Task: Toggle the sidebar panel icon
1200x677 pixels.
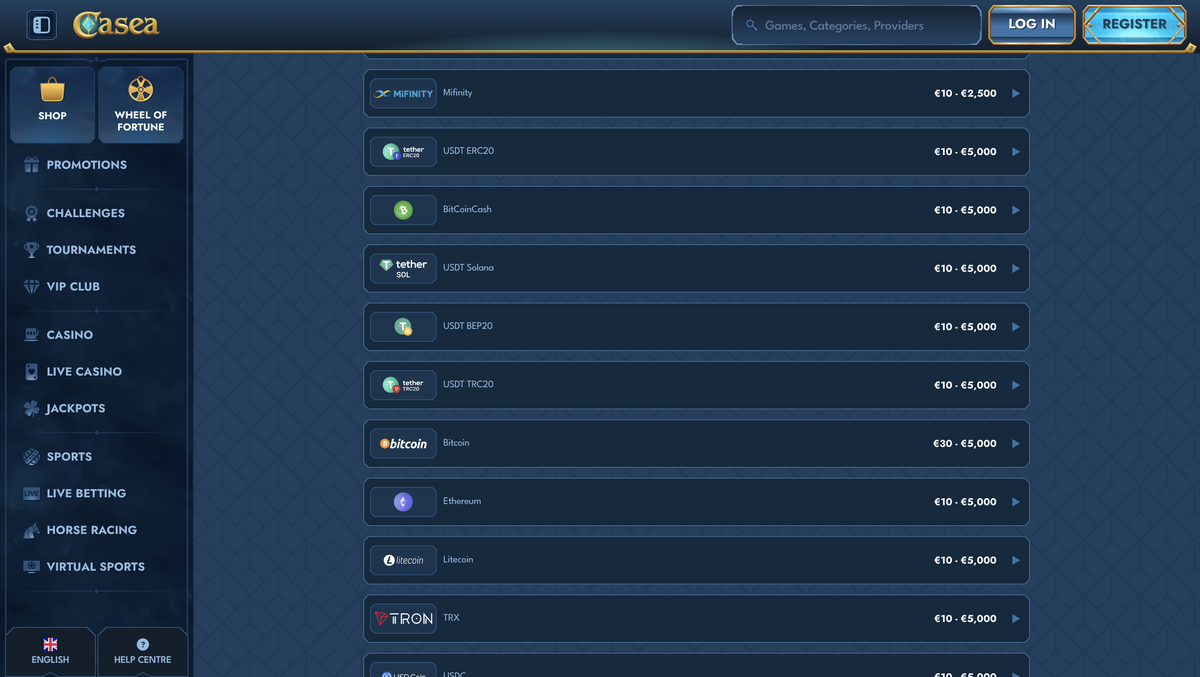Action: (41, 25)
